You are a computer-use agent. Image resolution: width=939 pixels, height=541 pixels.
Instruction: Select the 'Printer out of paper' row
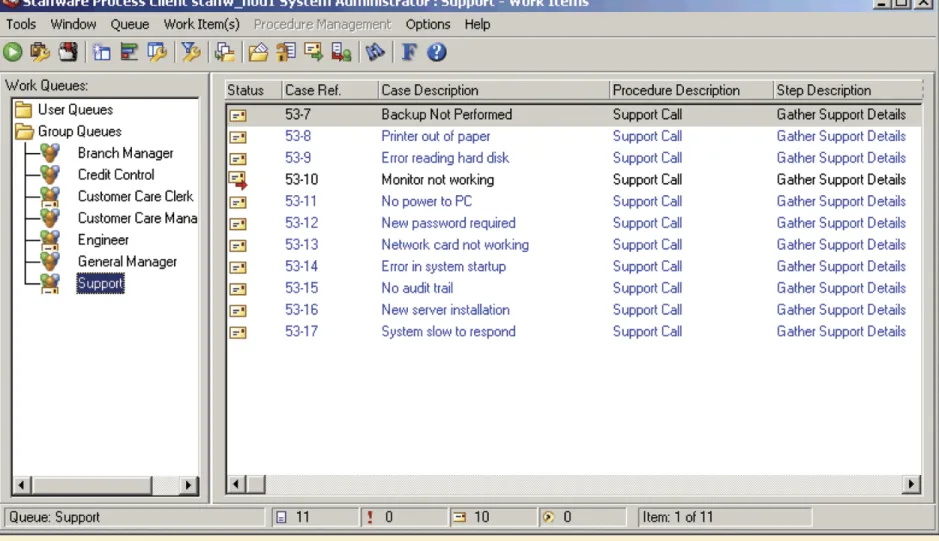point(574,137)
